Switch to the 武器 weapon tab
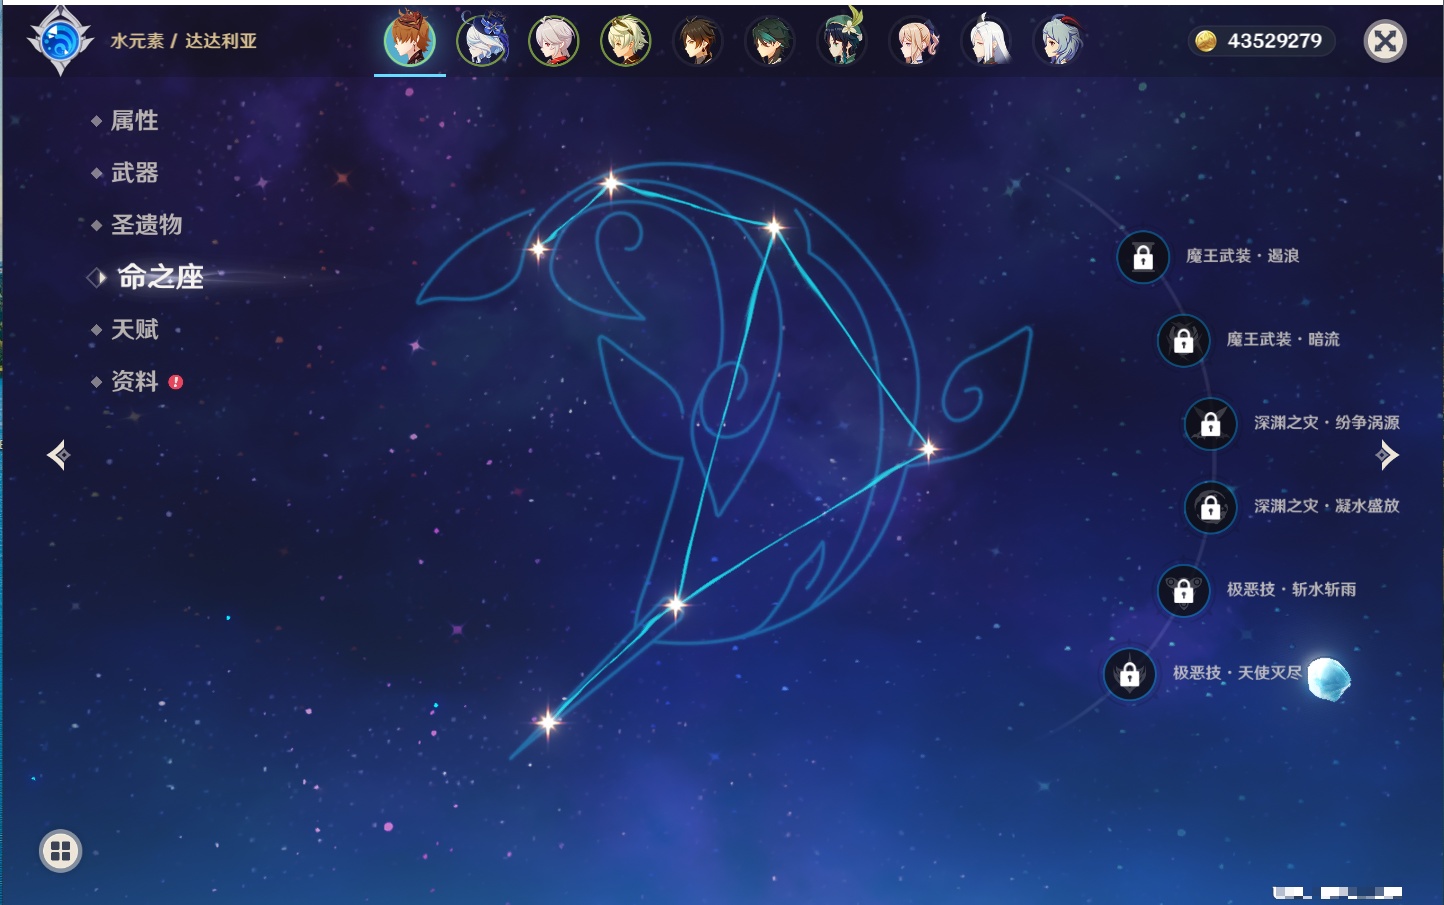This screenshot has width=1444, height=905. click(134, 173)
